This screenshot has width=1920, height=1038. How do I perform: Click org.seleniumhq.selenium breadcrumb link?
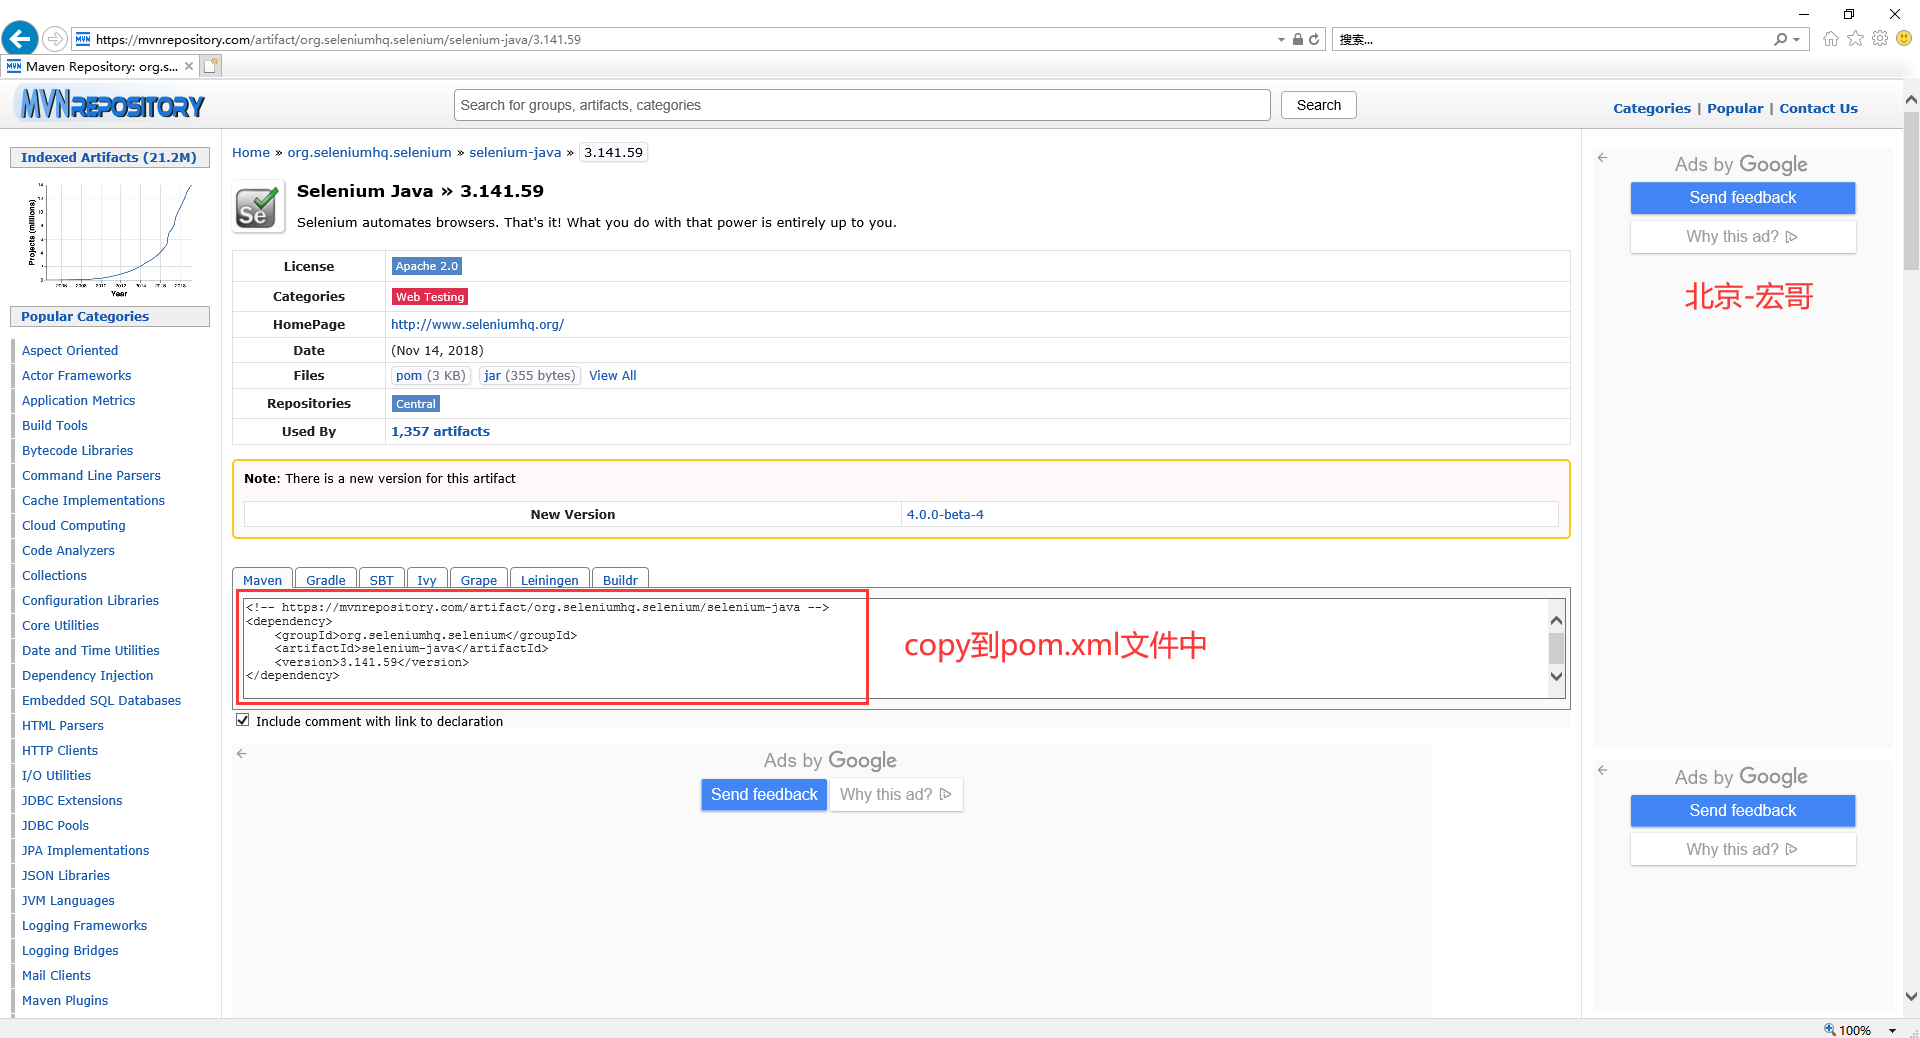369,152
